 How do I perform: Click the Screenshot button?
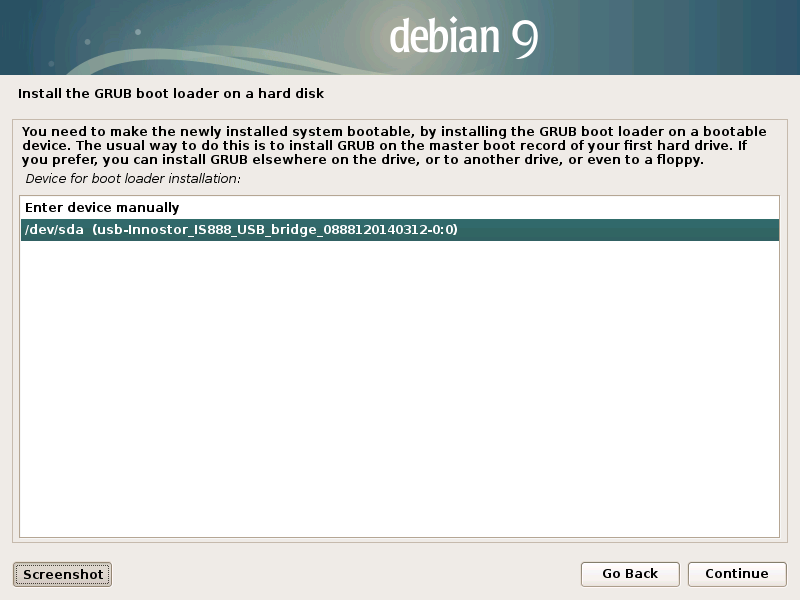(62, 574)
